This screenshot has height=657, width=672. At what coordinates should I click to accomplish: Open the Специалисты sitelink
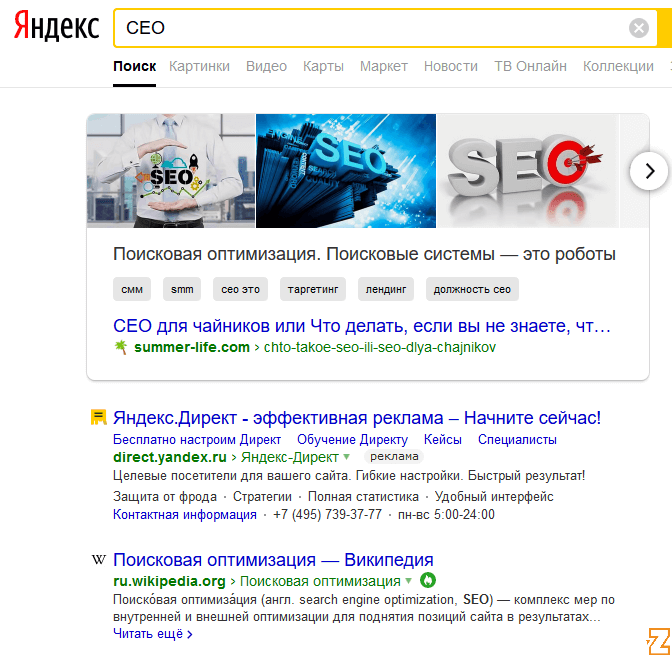[517, 440]
